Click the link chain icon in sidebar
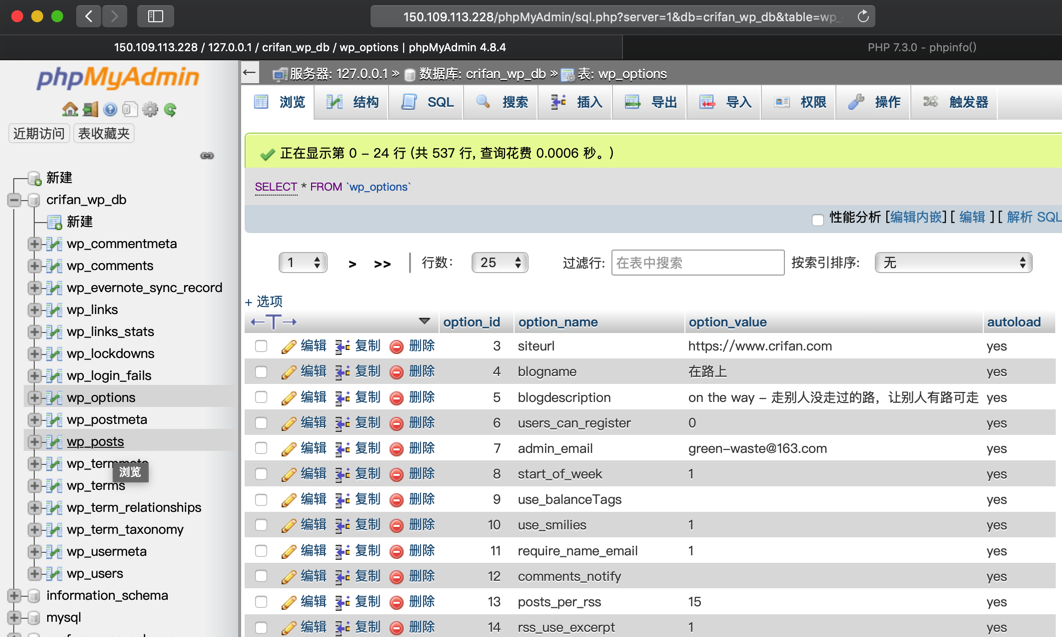This screenshot has width=1062, height=637. (207, 156)
